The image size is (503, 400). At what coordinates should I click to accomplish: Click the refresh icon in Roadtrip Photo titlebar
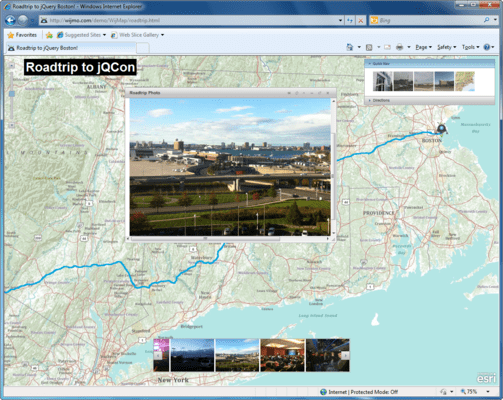[296, 93]
